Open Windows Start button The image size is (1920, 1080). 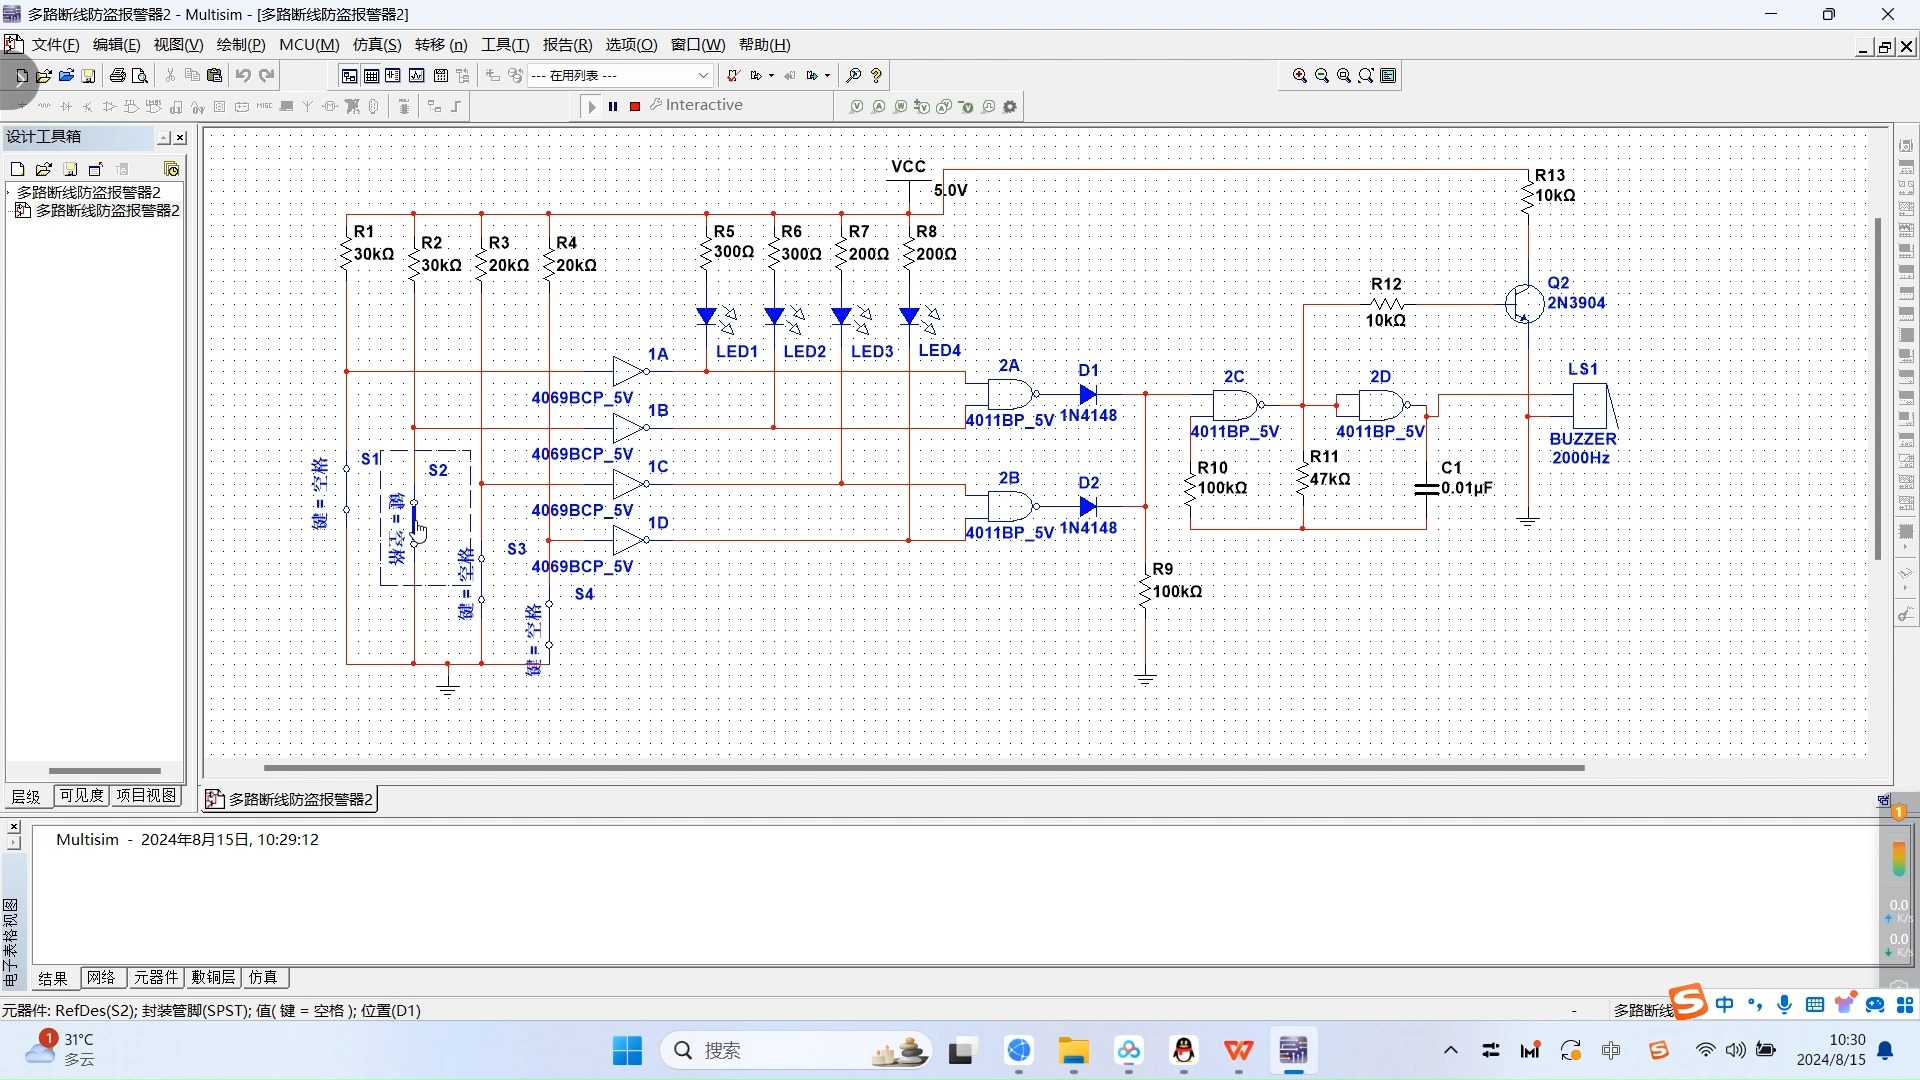click(x=627, y=1051)
